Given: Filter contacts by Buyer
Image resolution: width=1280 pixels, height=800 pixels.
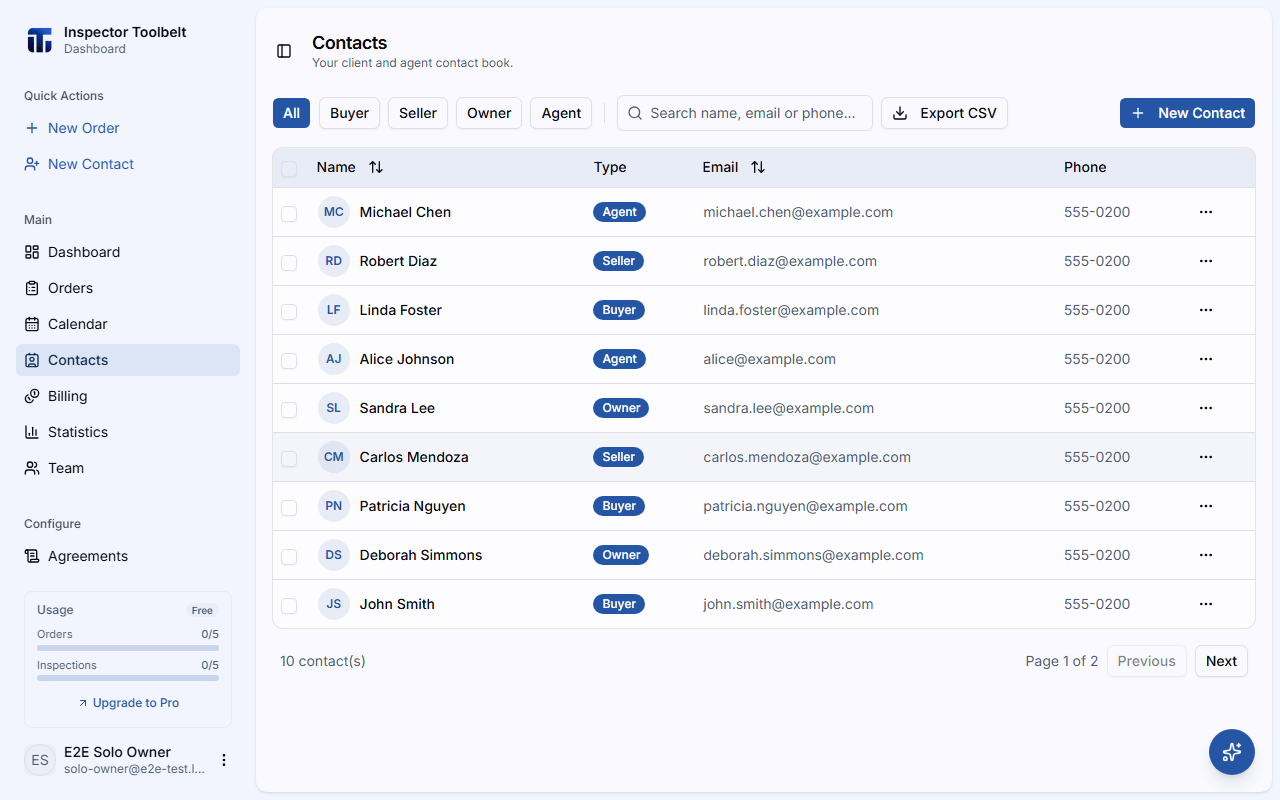Looking at the screenshot, I should point(349,113).
